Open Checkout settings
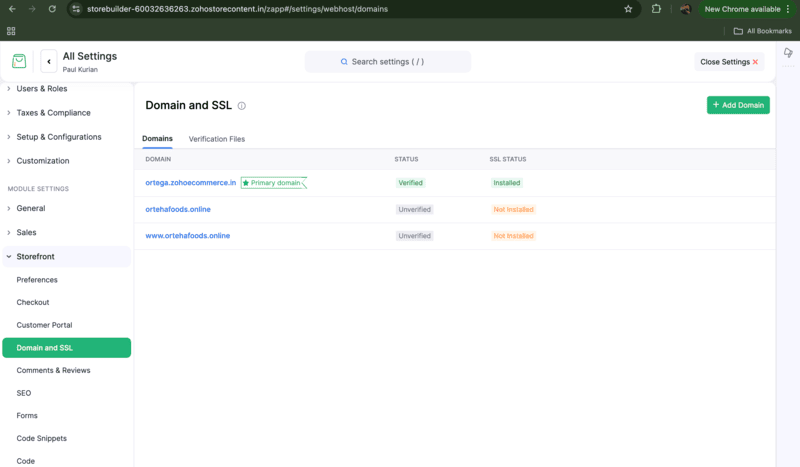Image resolution: width=800 pixels, height=467 pixels. pos(33,302)
